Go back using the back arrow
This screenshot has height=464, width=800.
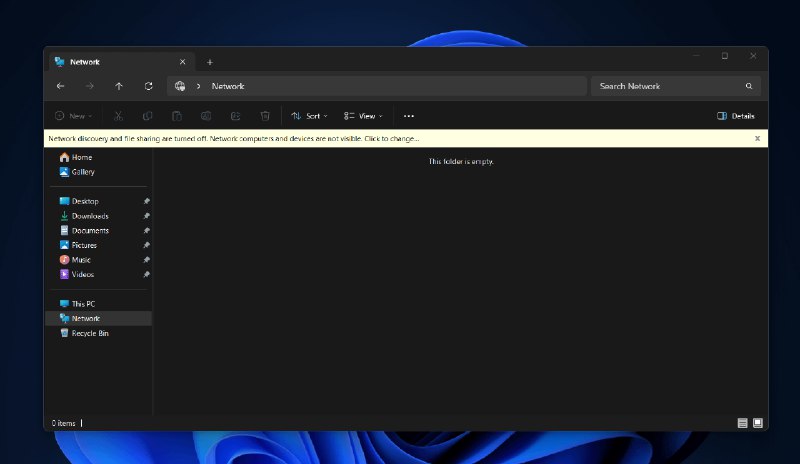click(60, 86)
